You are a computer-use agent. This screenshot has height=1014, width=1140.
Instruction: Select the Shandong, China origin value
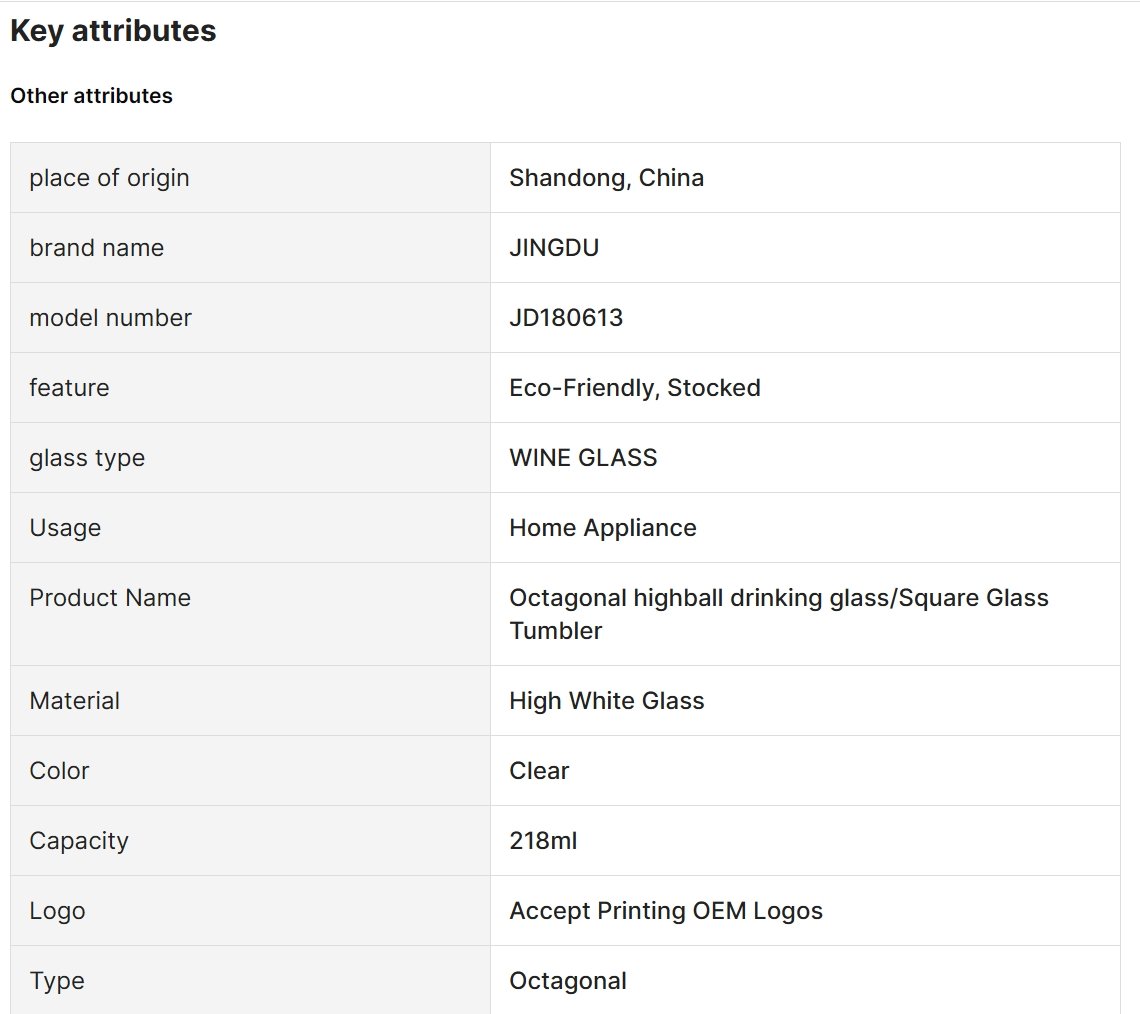[x=606, y=178]
